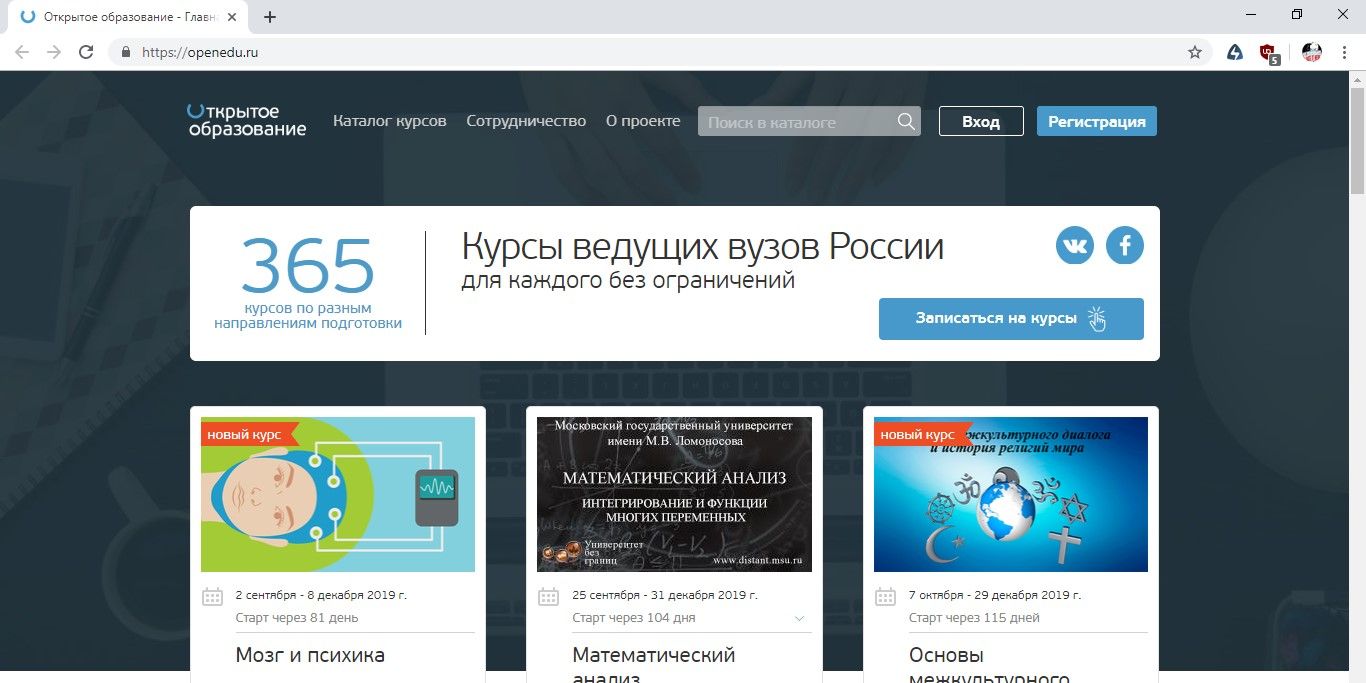Viewport: 1366px width, 683px height.
Task: Open the red shield extension with badge 5
Action: [1269, 53]
